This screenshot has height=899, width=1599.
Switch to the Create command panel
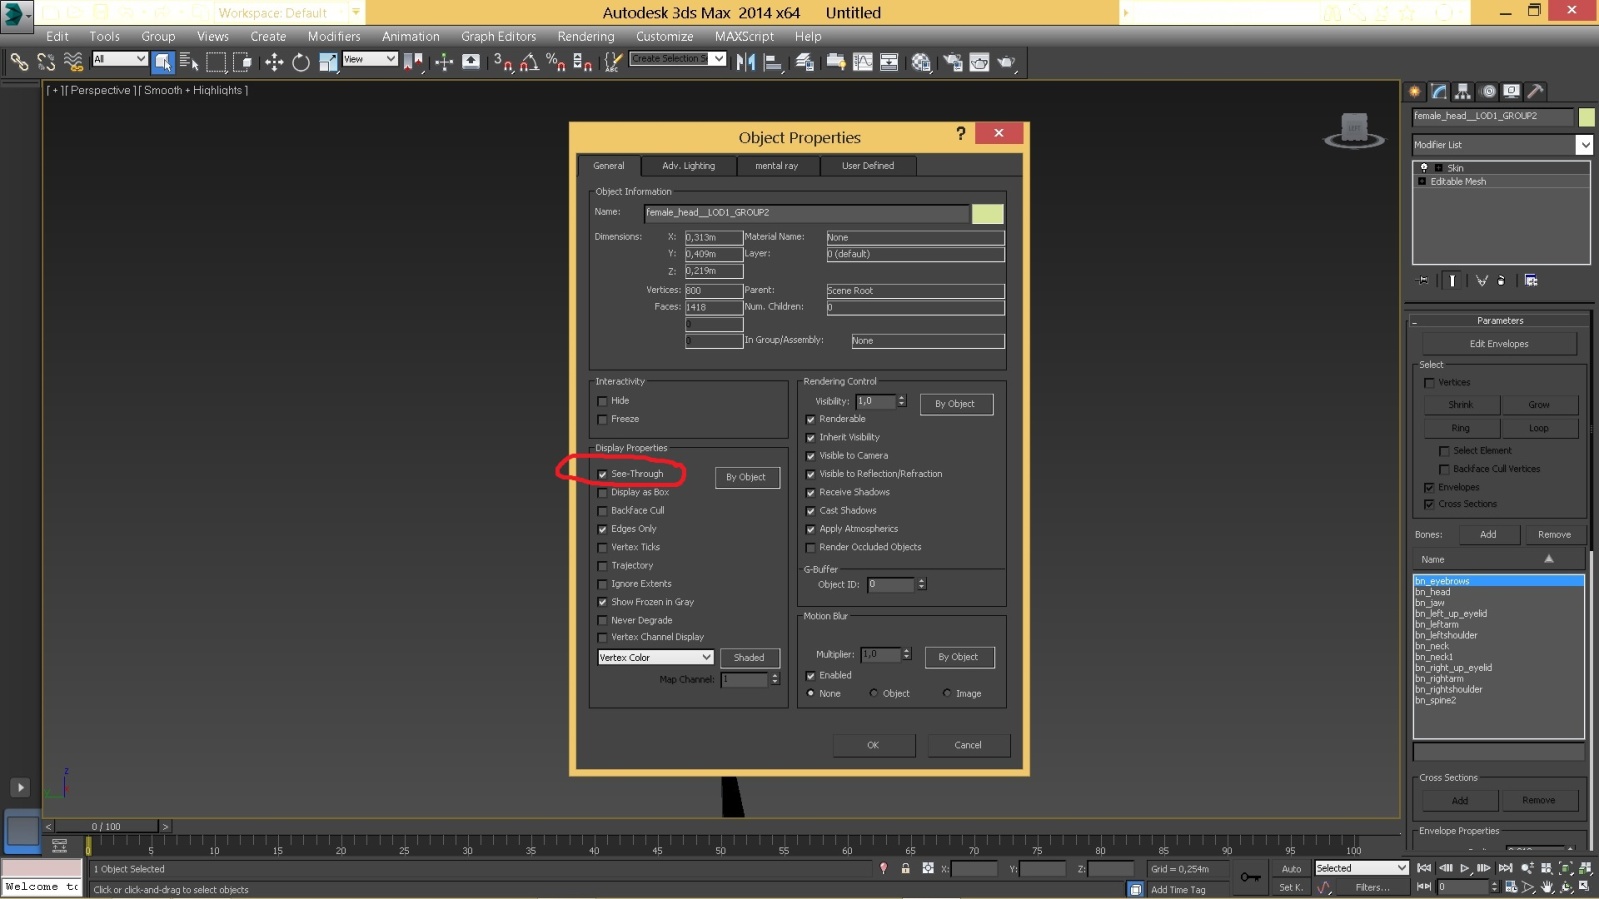point(1415,91)
